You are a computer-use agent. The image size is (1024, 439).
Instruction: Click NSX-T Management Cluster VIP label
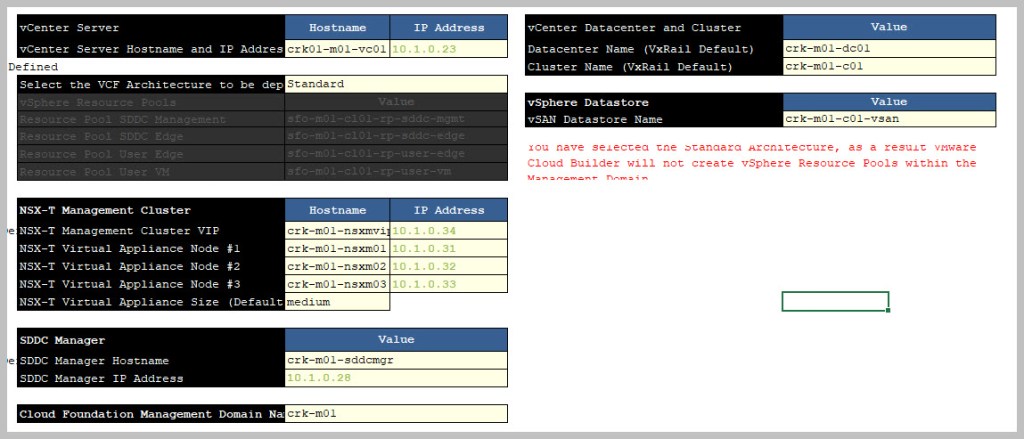(x=151, y=231)
